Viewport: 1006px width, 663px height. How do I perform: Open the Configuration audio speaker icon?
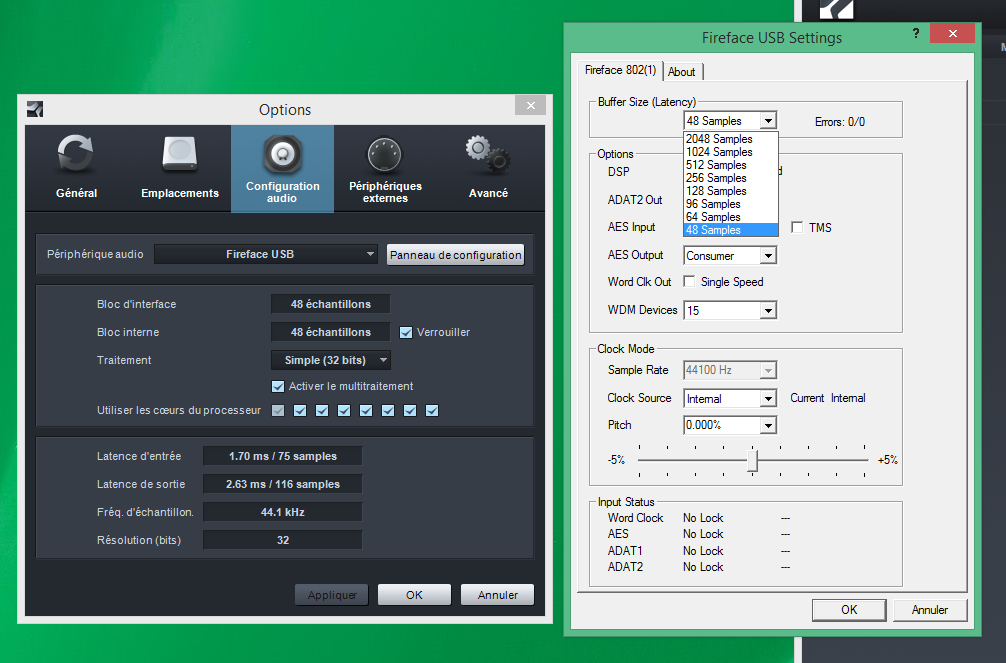[282, 155]
